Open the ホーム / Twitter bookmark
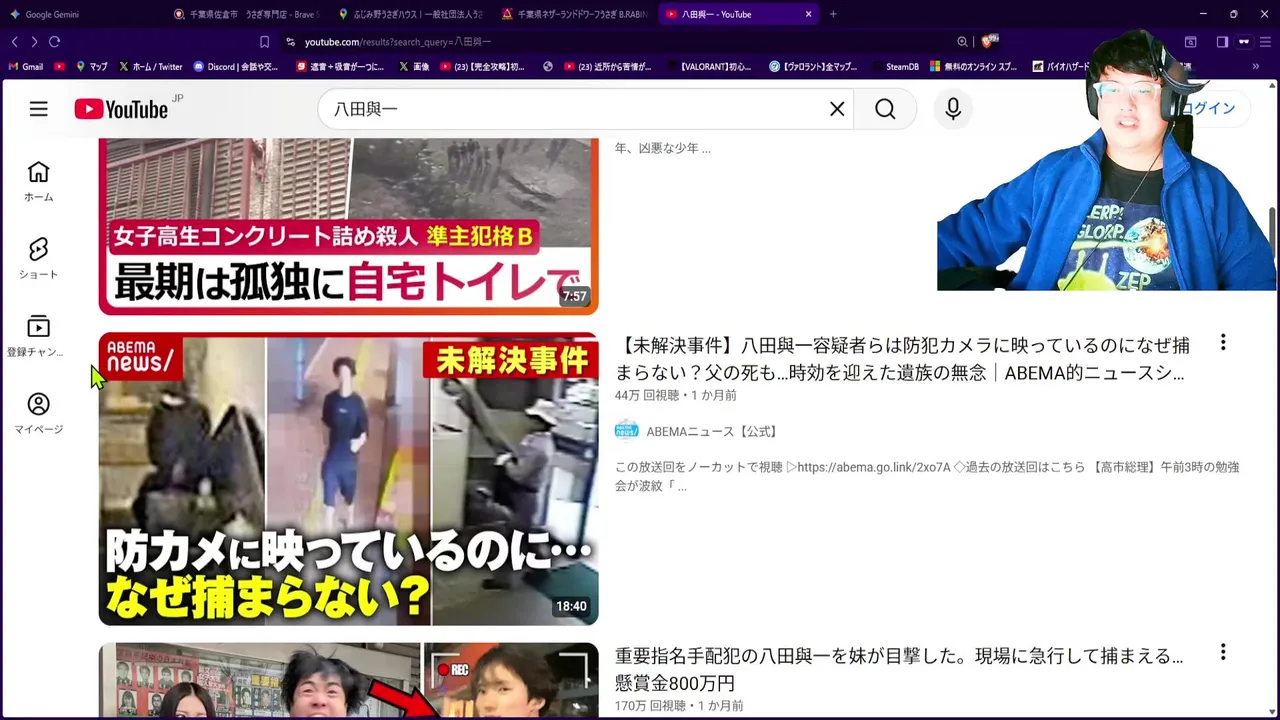 (x=151, y=67)
